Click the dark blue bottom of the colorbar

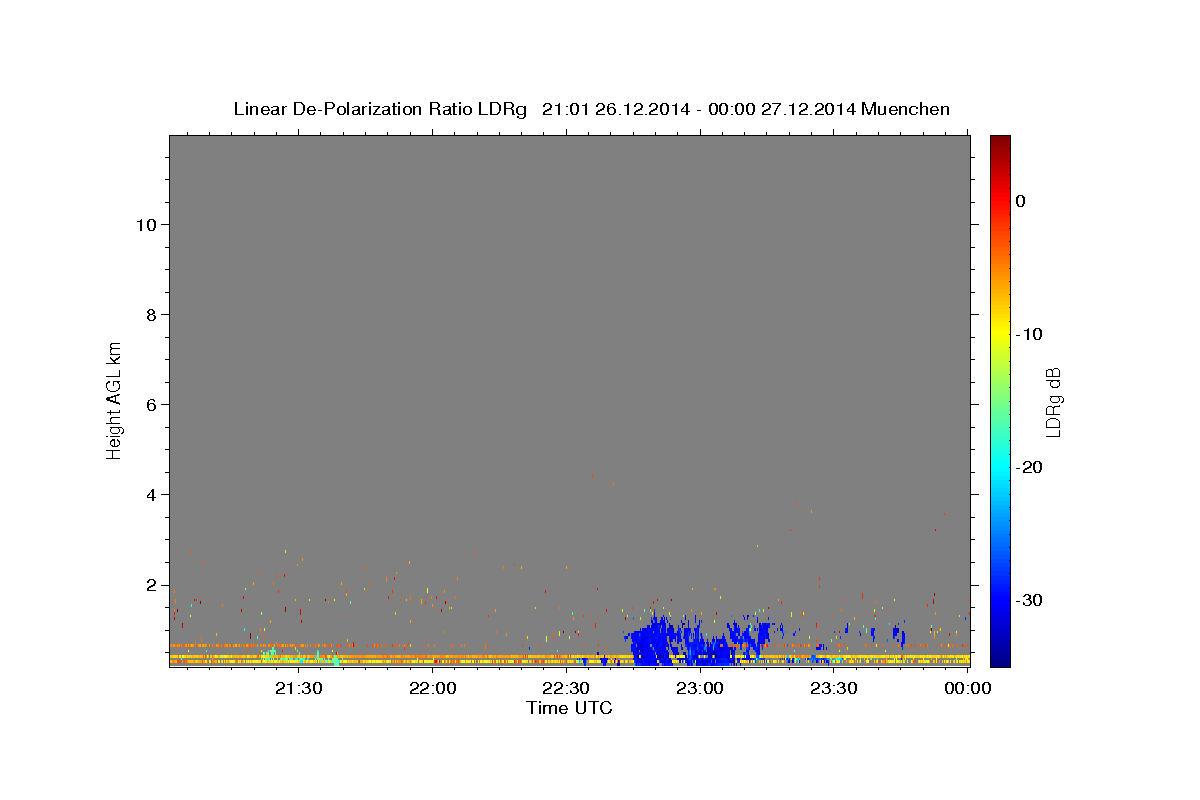[x=1000, y=658]
